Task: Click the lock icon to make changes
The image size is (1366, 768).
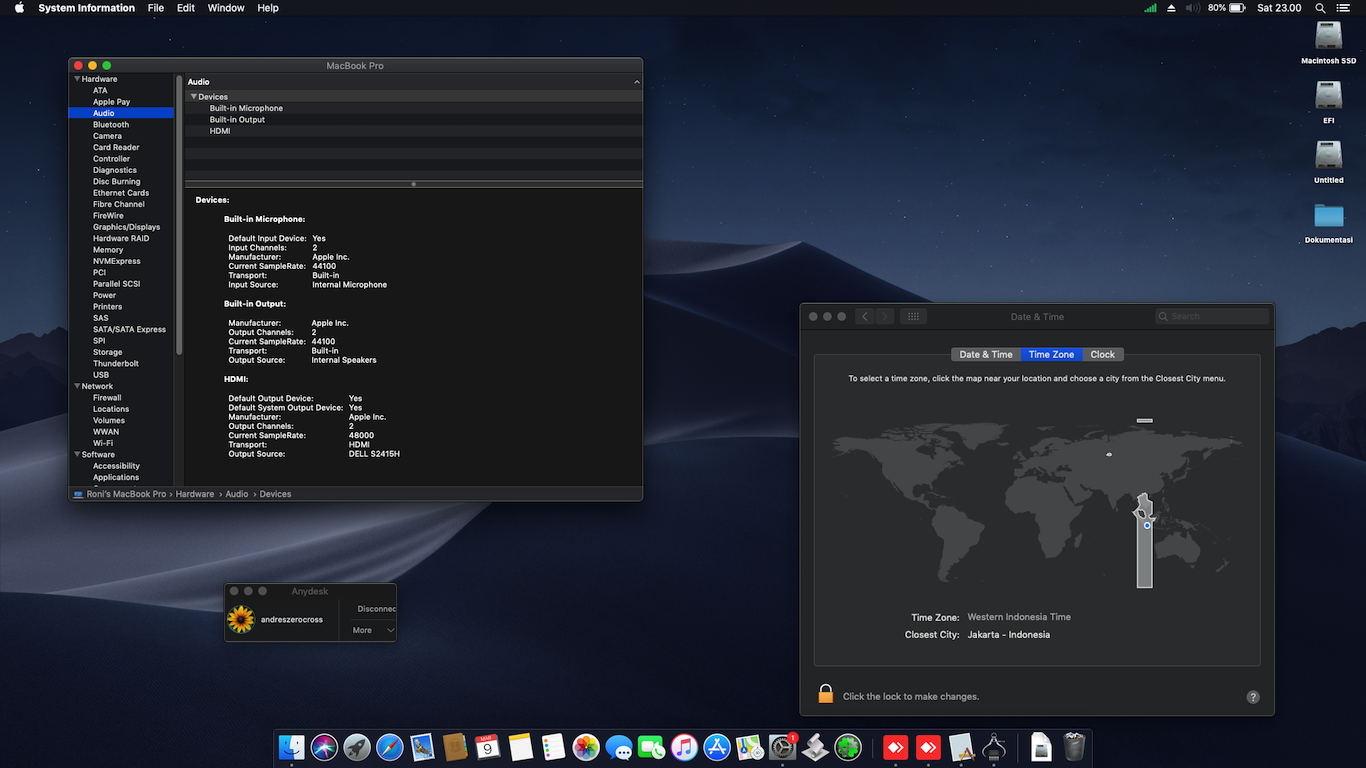Action: (x=826, y=695)
